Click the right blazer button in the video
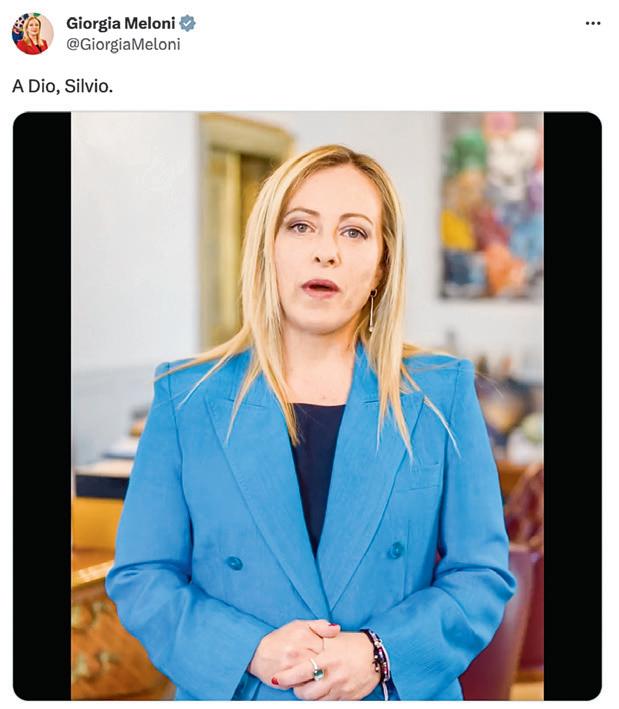This screenshot has width=619, height=709. click(x=397, y=550)
